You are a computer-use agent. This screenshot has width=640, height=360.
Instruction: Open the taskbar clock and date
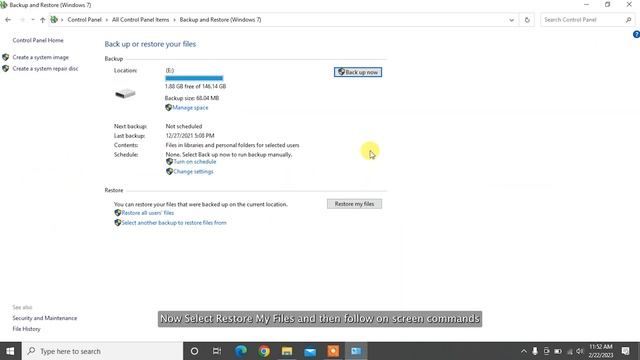pyautogui.click(x=600, y=351)
